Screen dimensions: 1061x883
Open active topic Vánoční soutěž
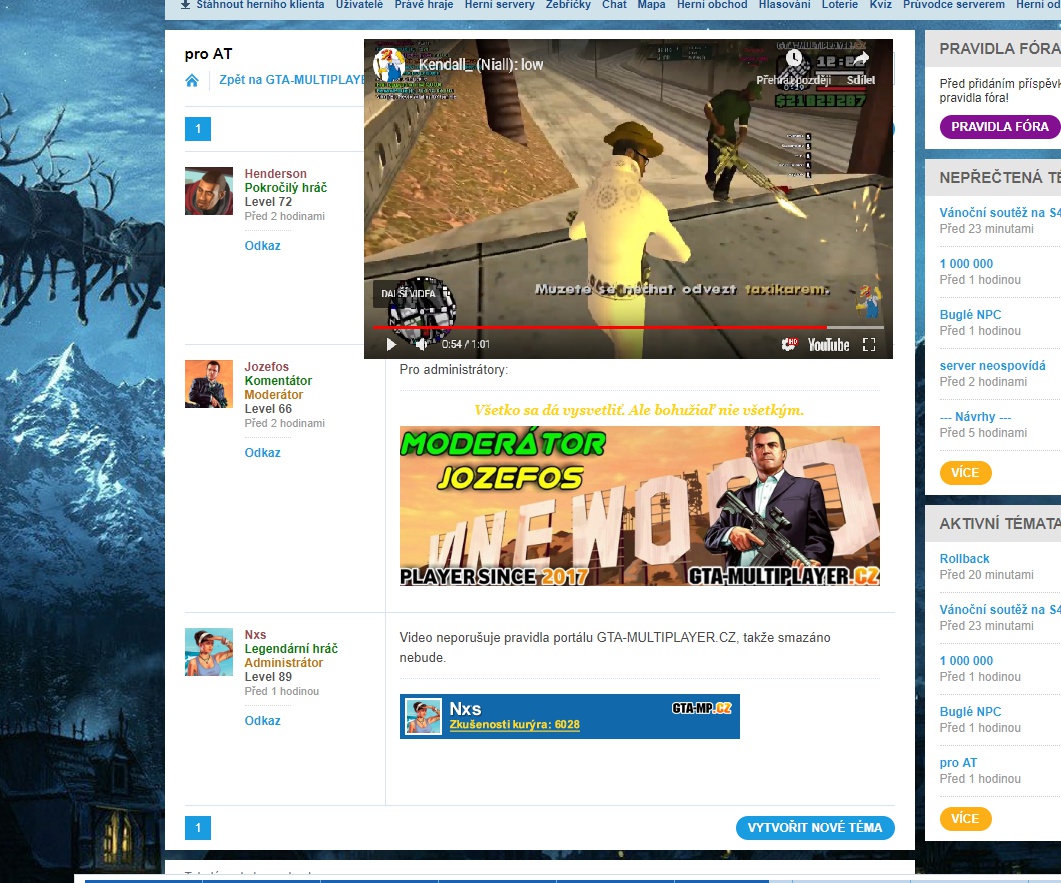point(1000,610)
